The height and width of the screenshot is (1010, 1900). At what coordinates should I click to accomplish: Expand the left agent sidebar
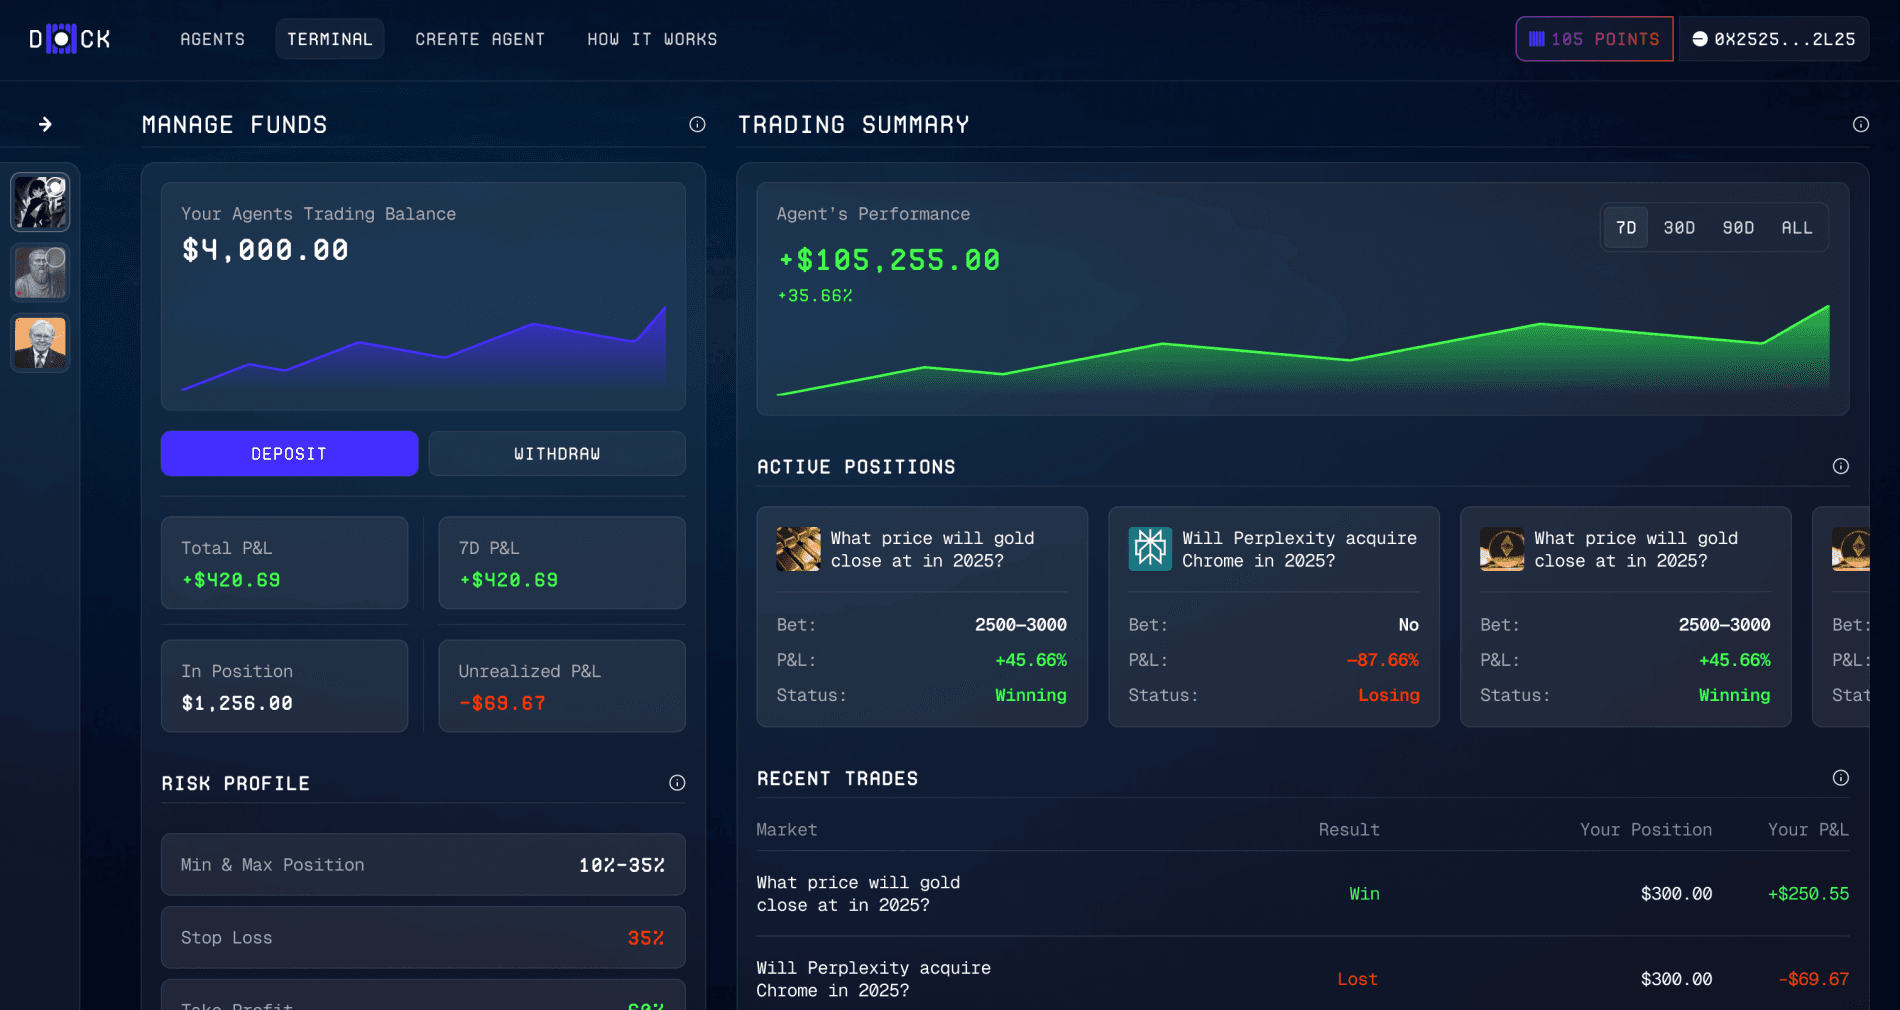tap(44, 124)
